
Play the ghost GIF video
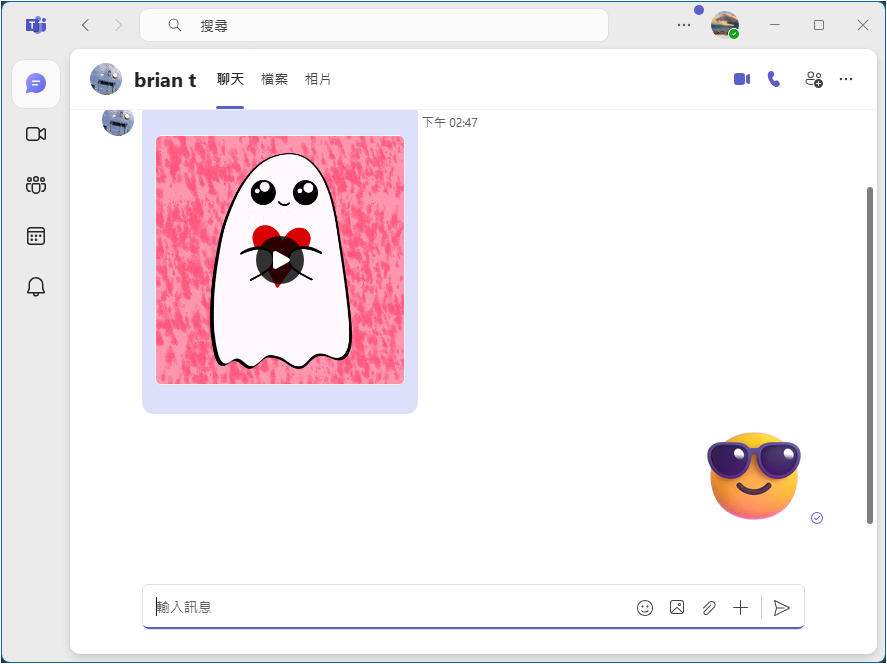(x=280, y=260)
